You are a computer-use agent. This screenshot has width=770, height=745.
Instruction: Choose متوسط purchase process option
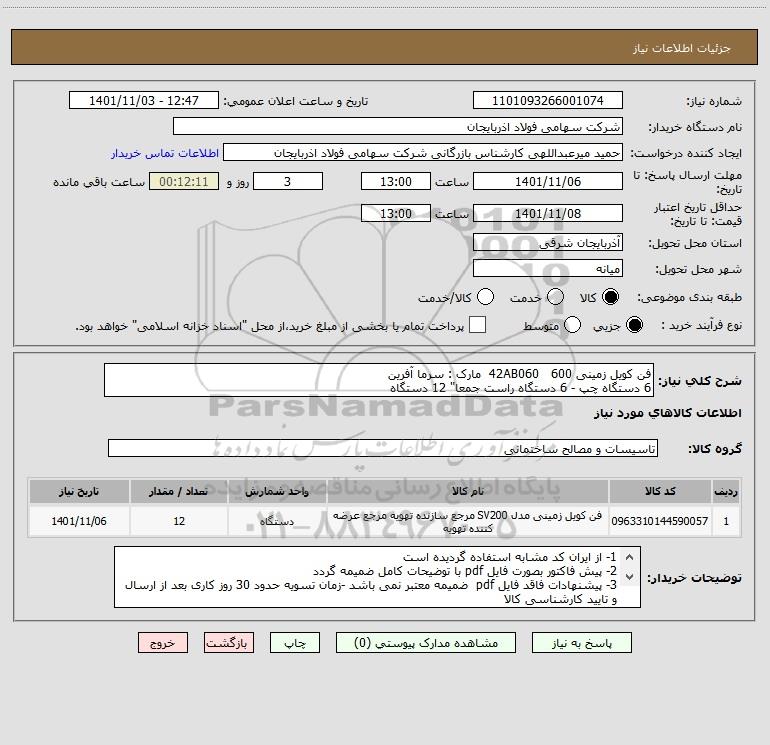[x=572, y=325]
